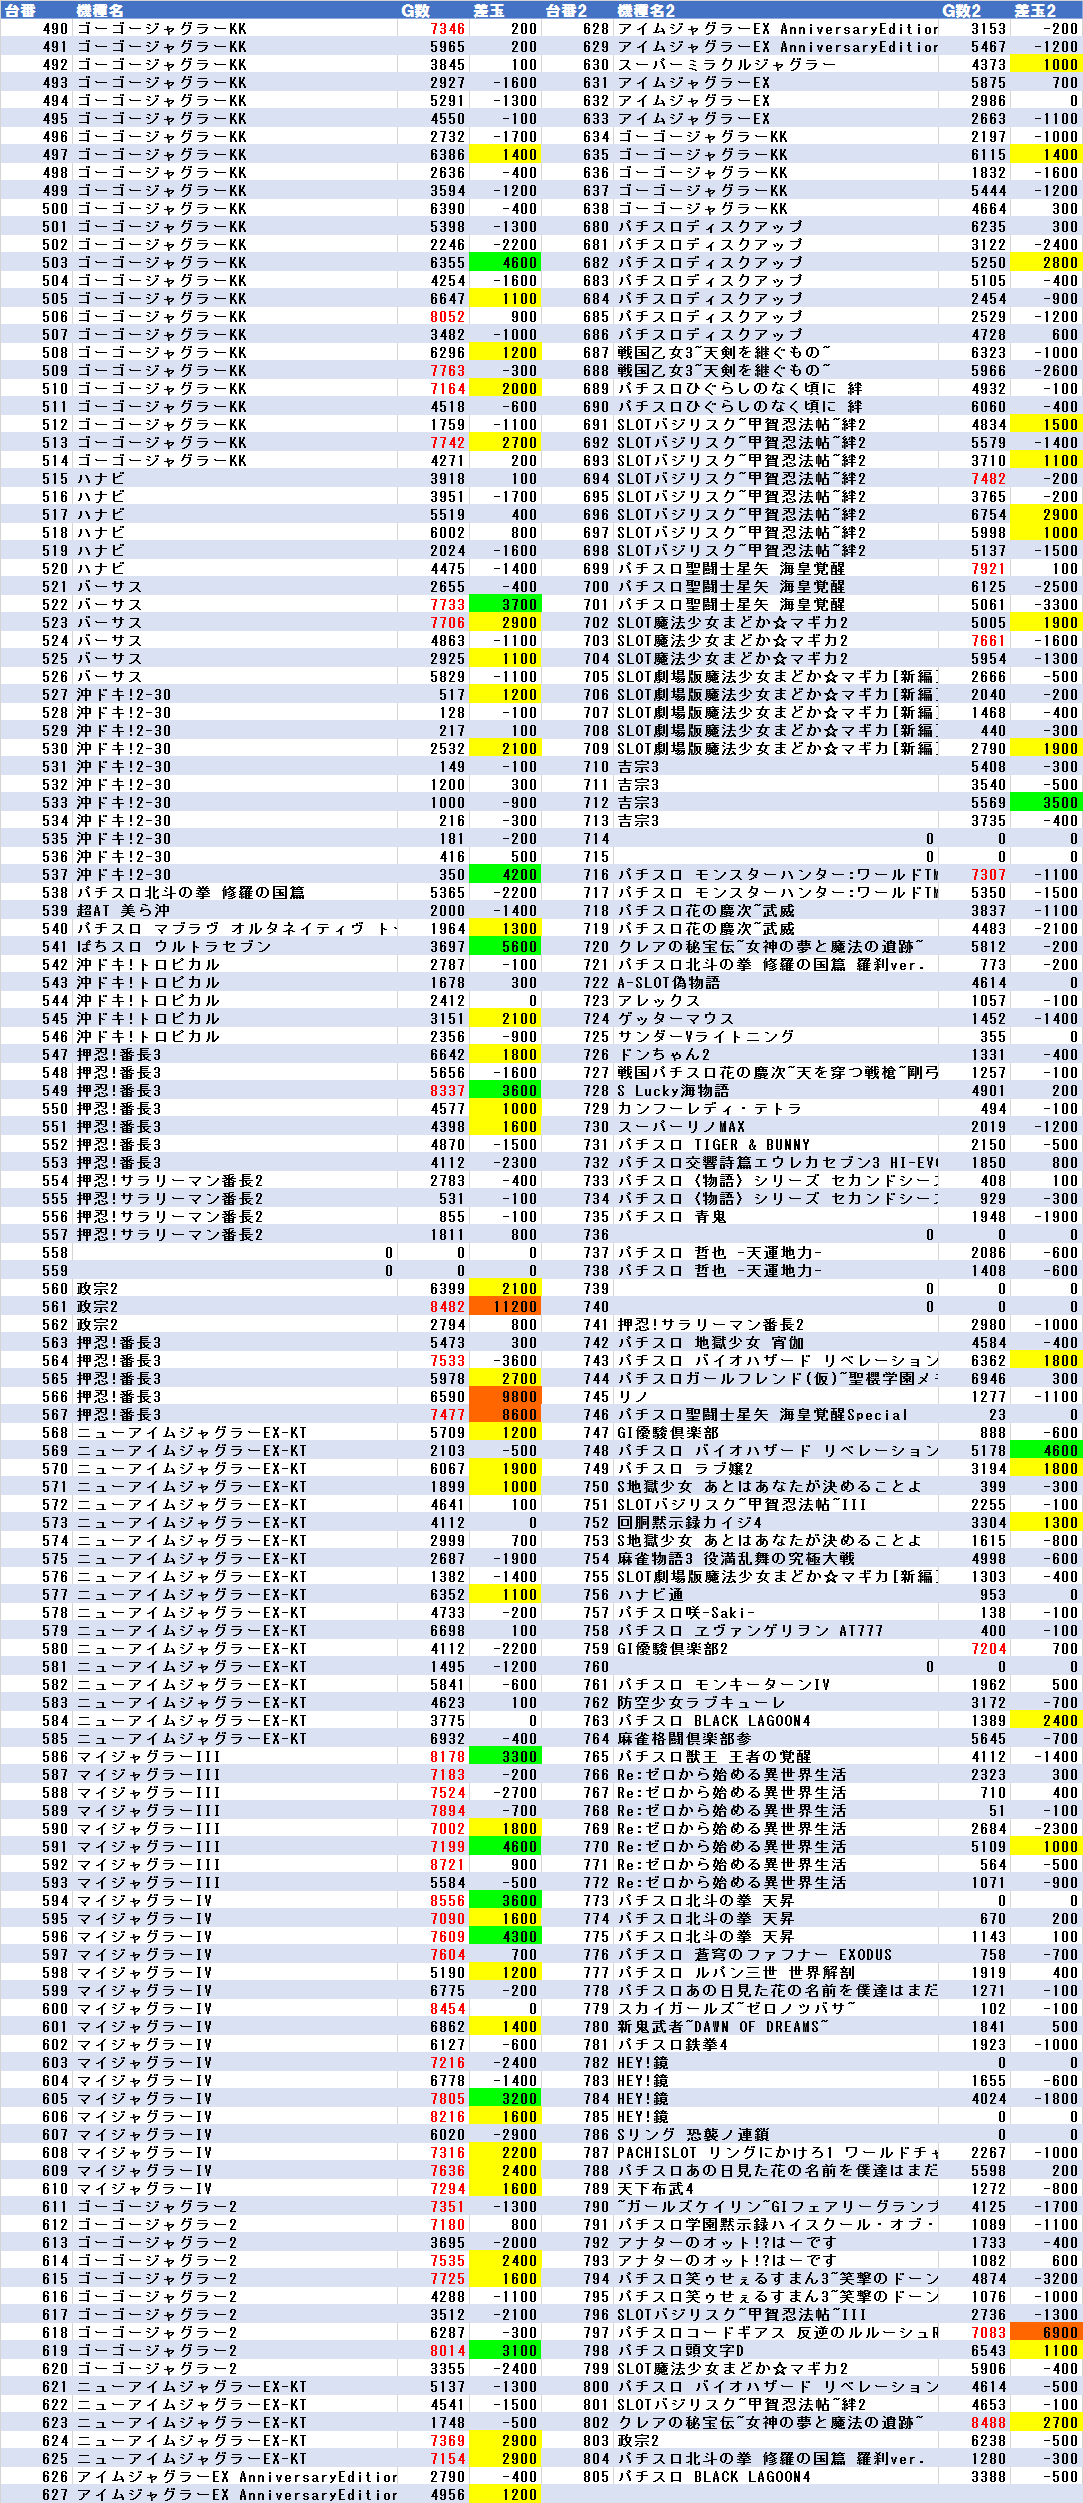Select the Sリング 恐襲ノ連鎖 cell

[775, 2134]
